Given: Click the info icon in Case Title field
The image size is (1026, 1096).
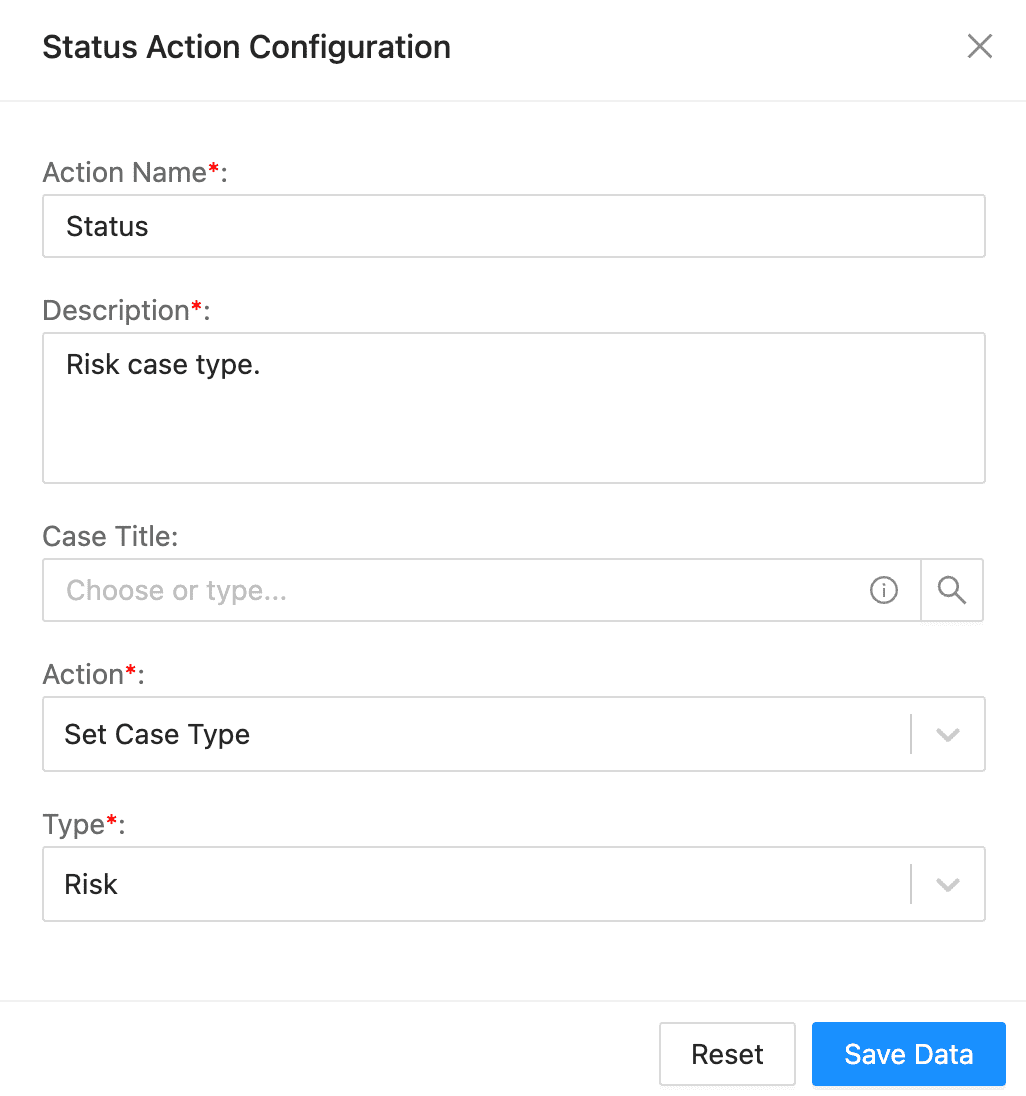Looking at the screenshot, I should point(884,590).
